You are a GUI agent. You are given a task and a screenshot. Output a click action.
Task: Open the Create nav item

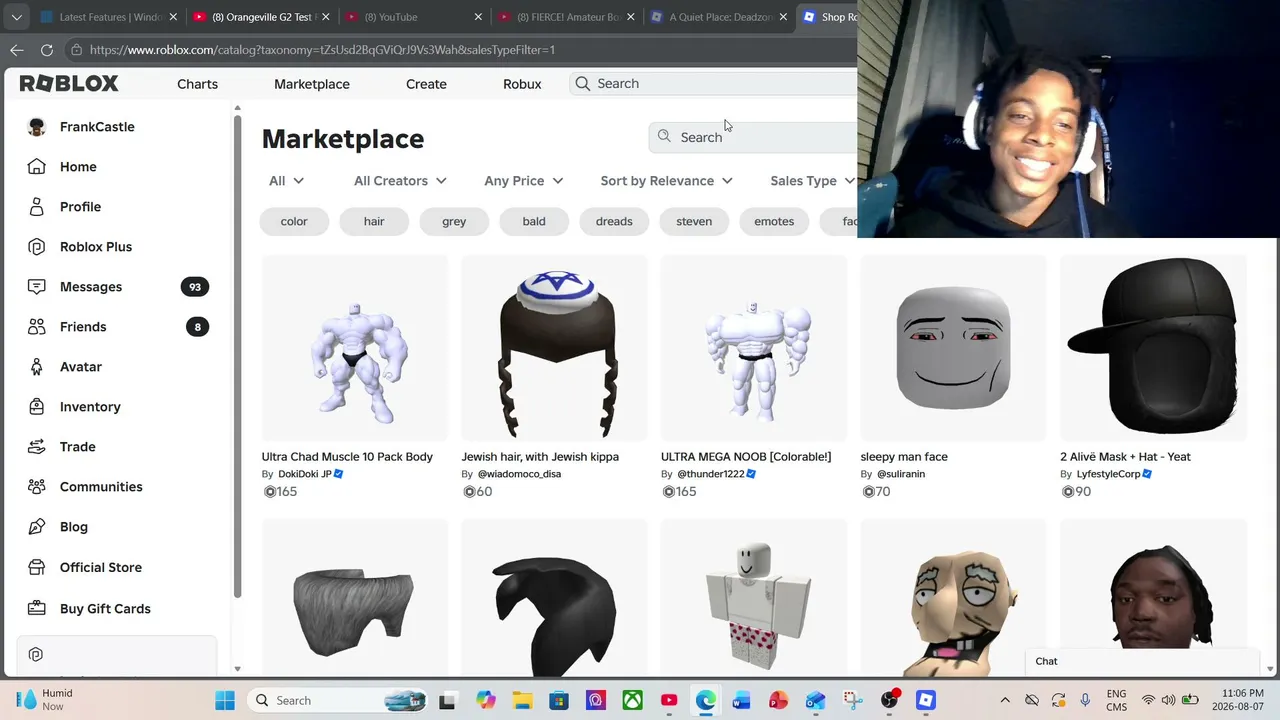click(426, 84)
